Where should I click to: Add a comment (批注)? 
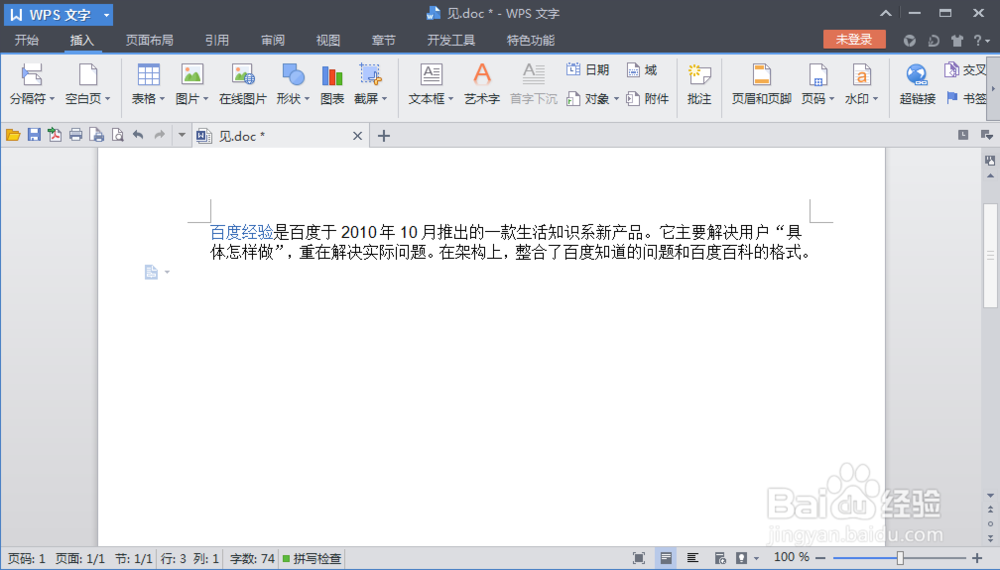coord(699,84)
